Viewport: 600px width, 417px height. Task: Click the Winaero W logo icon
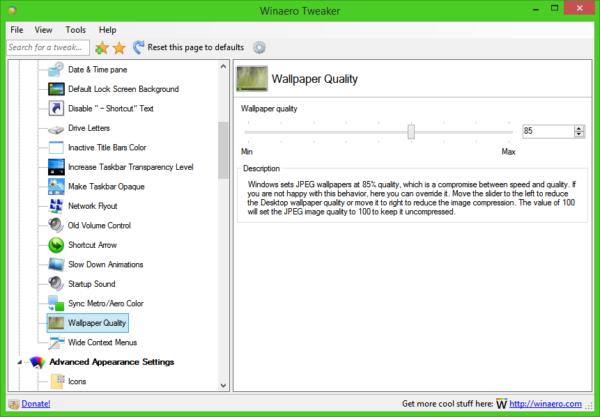pyautogui.click(x=501, y=404)
